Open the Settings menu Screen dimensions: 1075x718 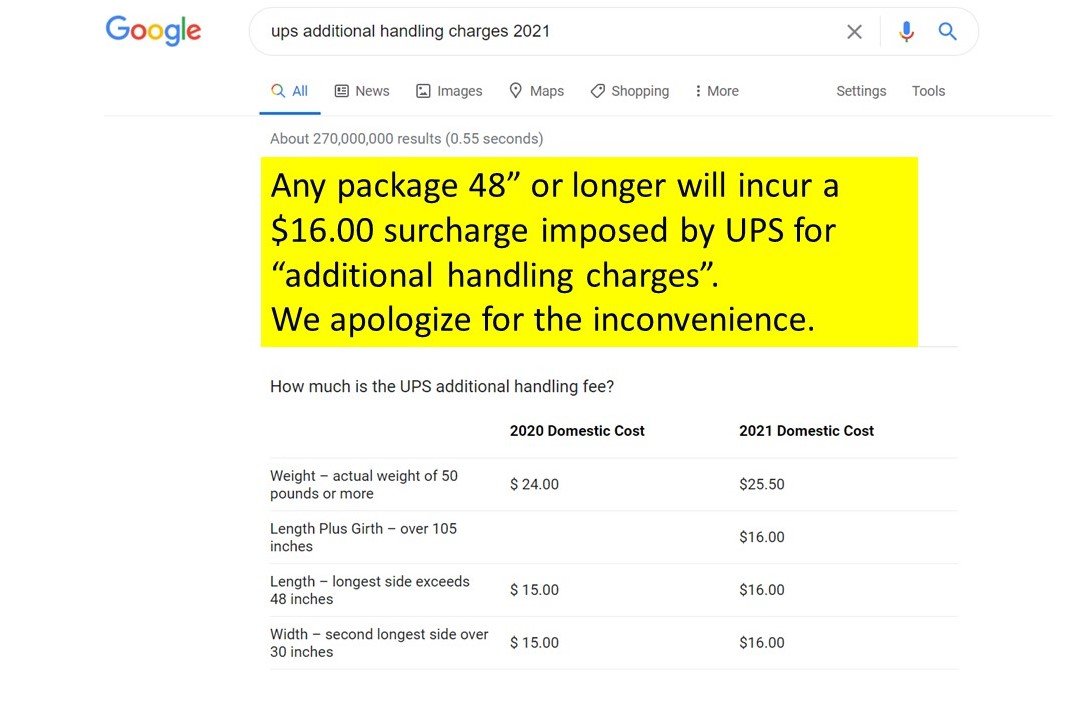[x=861, y=91]
